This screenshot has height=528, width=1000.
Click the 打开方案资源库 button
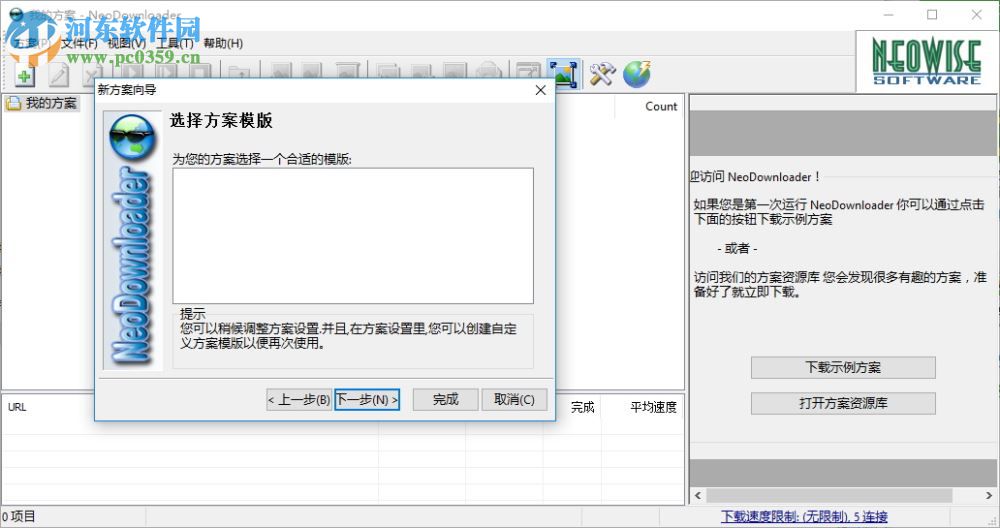coord(843,403)
